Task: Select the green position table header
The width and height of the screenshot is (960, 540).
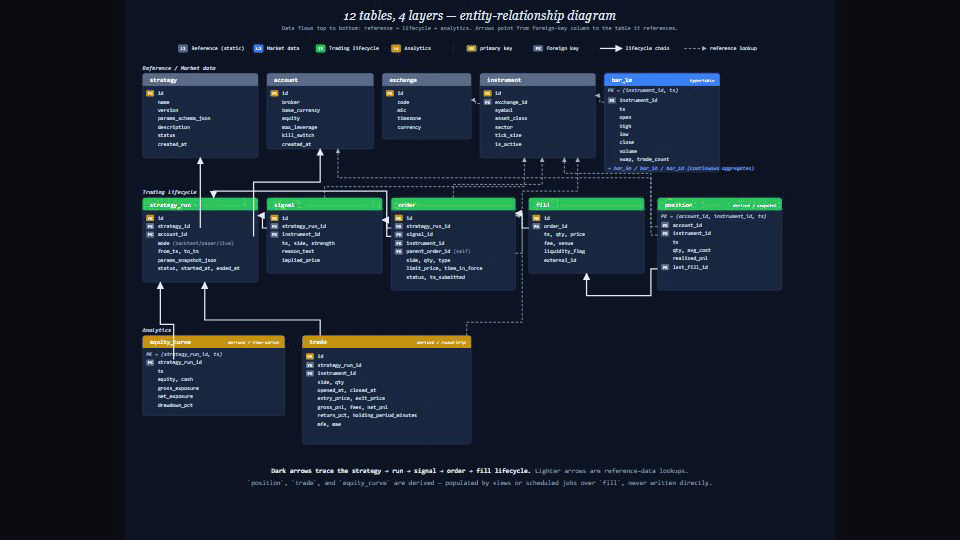Action: tap(719, 204)
